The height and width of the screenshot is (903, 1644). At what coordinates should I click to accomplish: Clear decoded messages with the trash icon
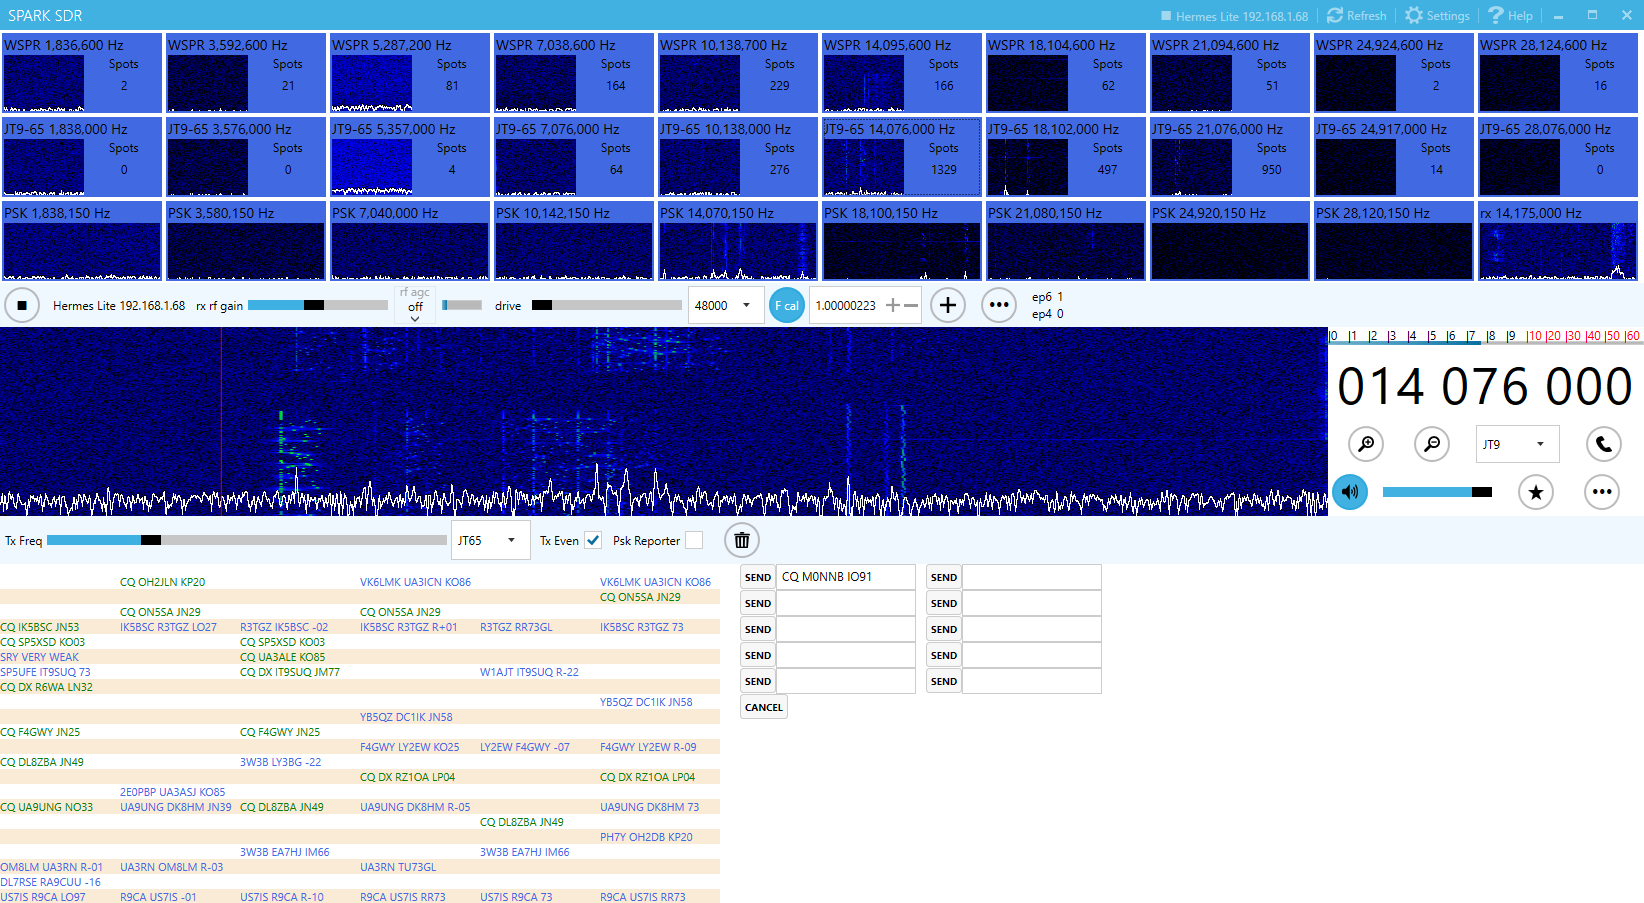point(742,540)
